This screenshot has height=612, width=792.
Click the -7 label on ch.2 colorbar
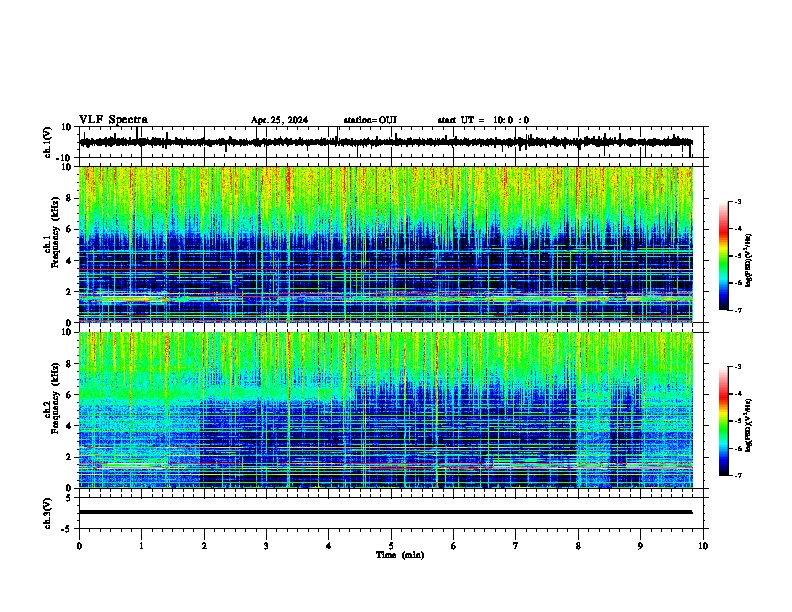(737, 475)
